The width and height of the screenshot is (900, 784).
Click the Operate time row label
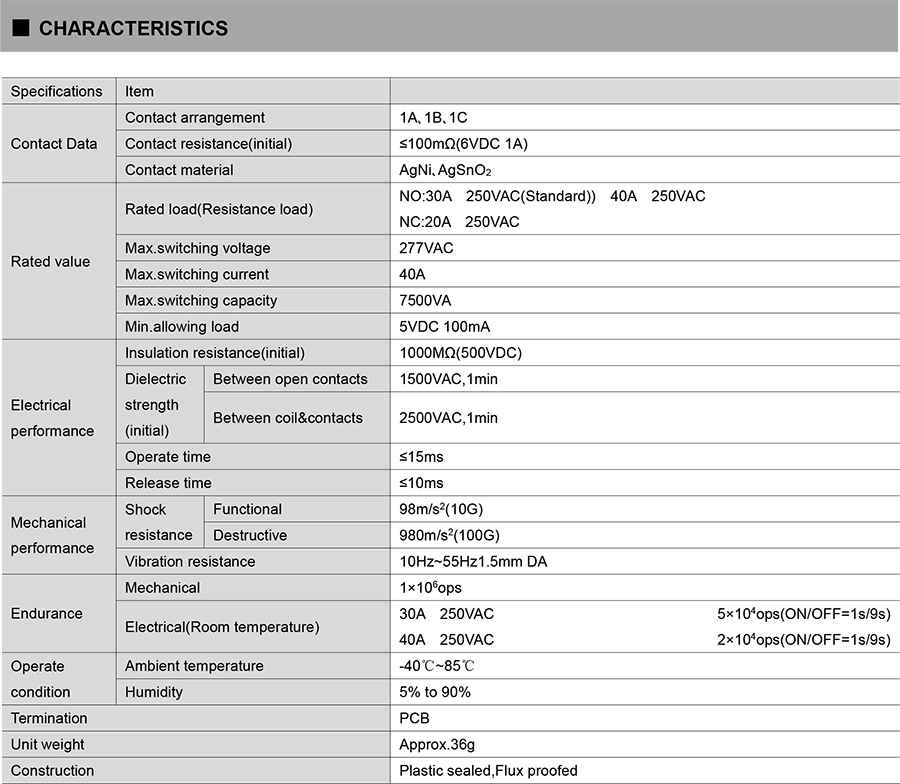pyautogui.click(x=168, y=457)
